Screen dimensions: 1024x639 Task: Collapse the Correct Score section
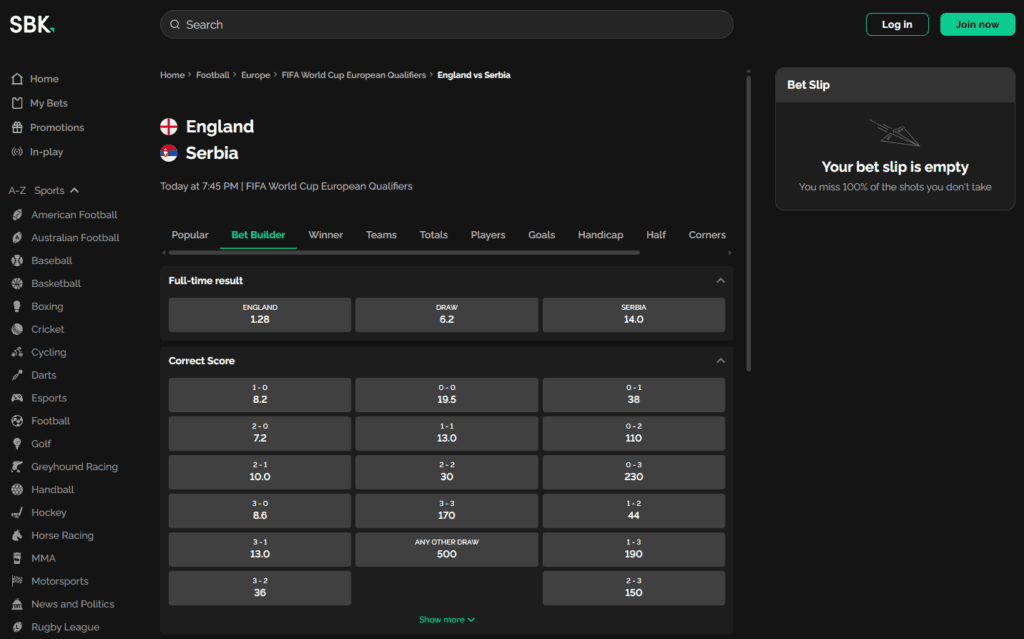pyautogui.click(x=720, y=360)
